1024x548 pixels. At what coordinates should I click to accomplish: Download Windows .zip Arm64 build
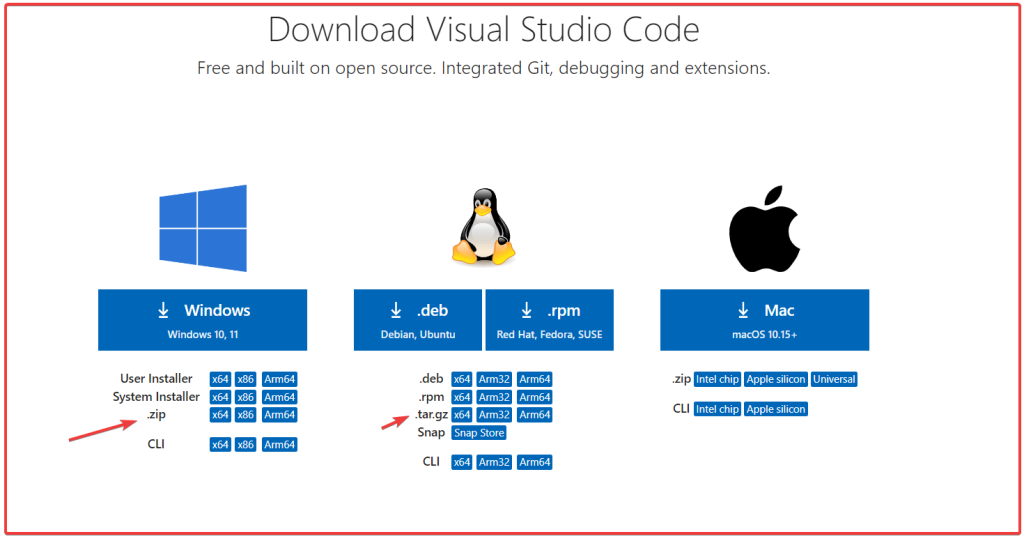280,415
